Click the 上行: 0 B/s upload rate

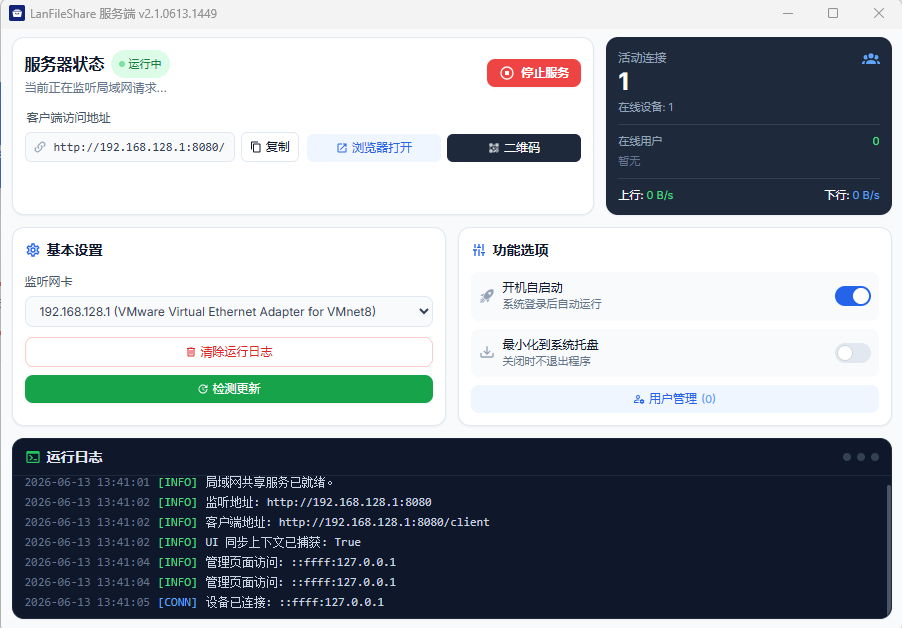645,195
